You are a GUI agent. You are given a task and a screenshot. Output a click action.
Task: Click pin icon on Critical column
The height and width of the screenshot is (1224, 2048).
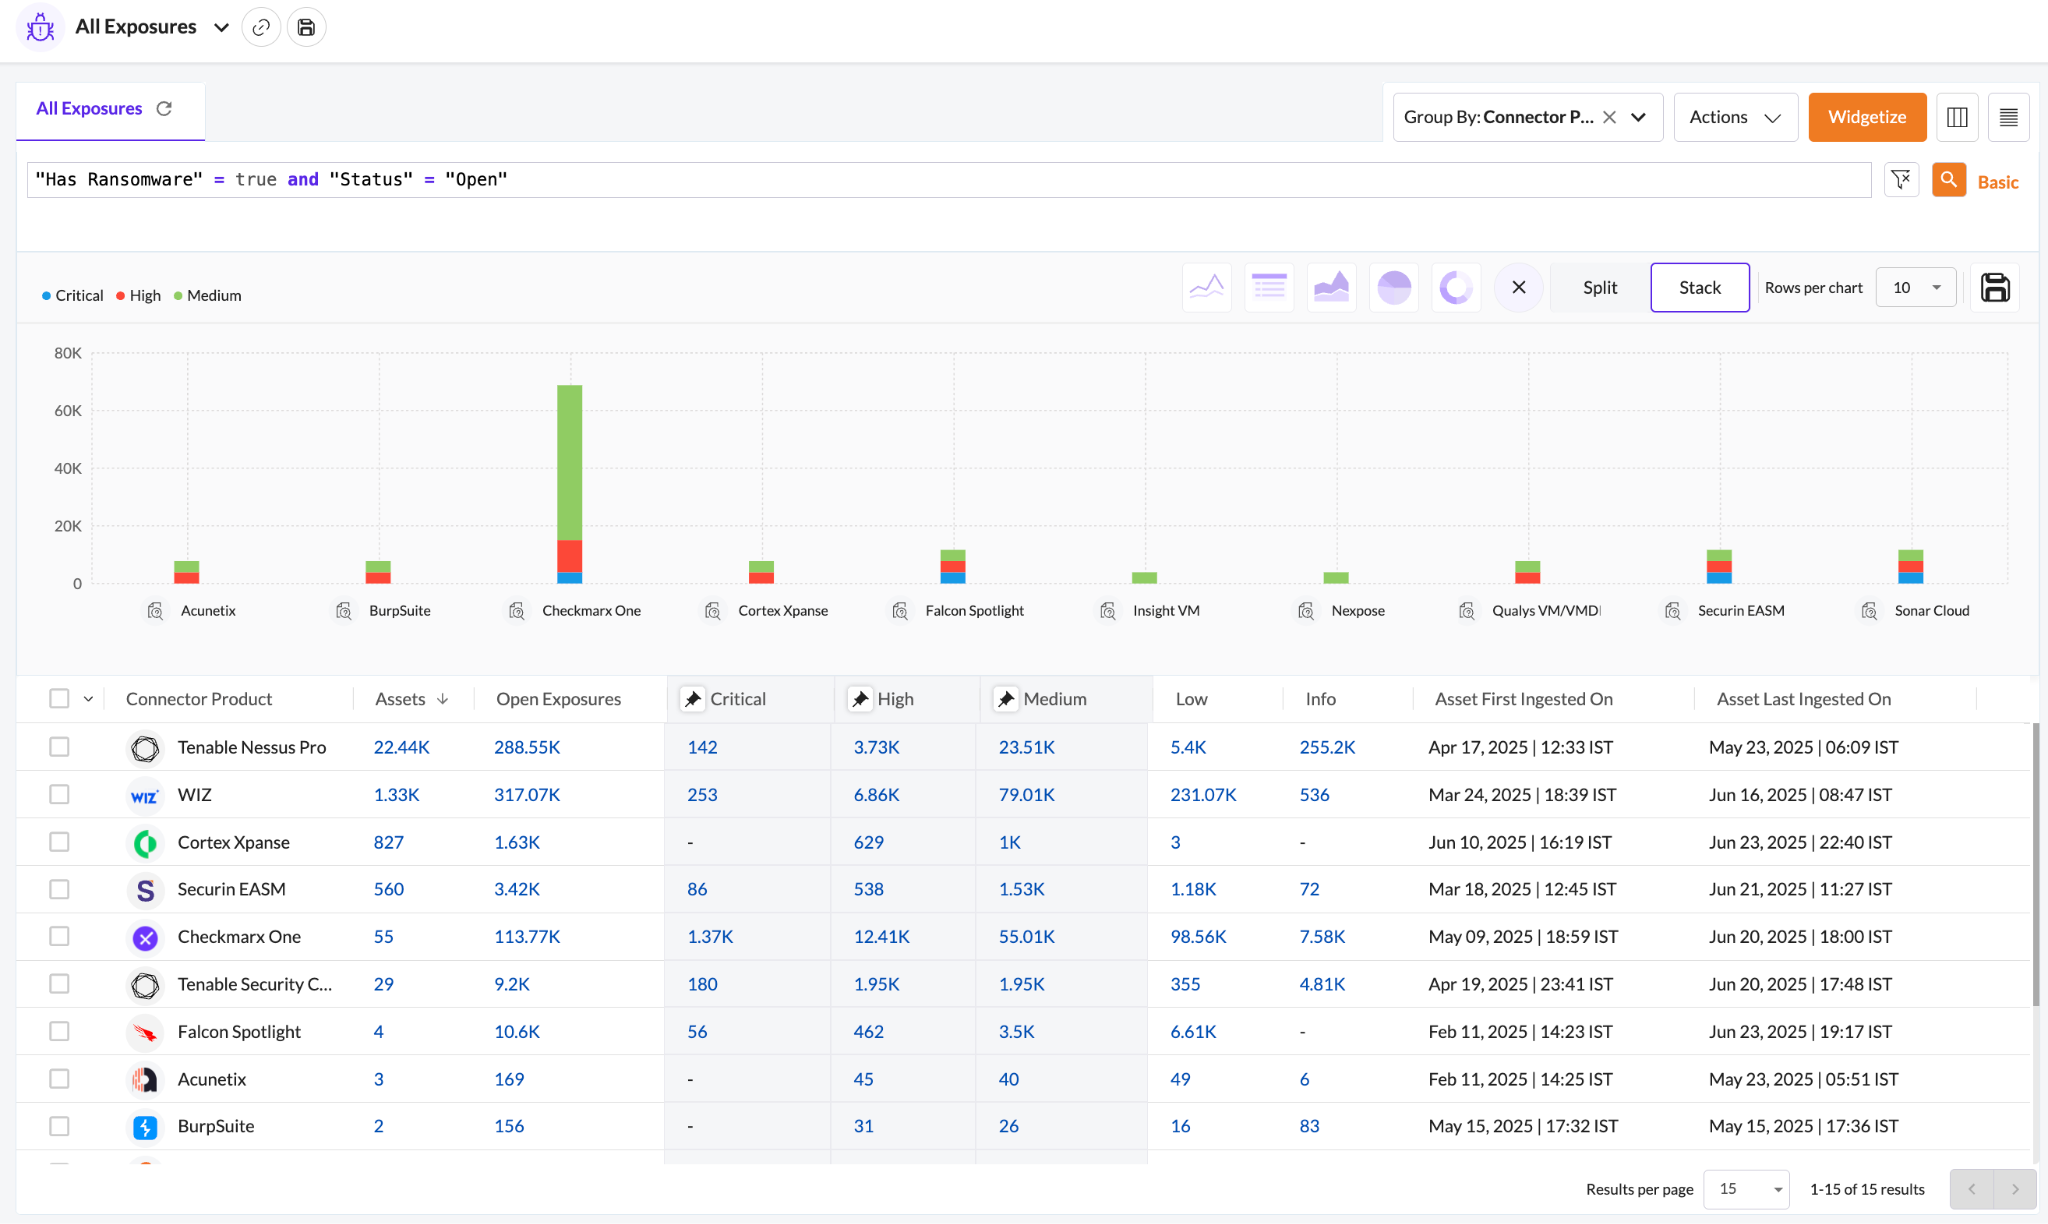(x=692, y=699)
